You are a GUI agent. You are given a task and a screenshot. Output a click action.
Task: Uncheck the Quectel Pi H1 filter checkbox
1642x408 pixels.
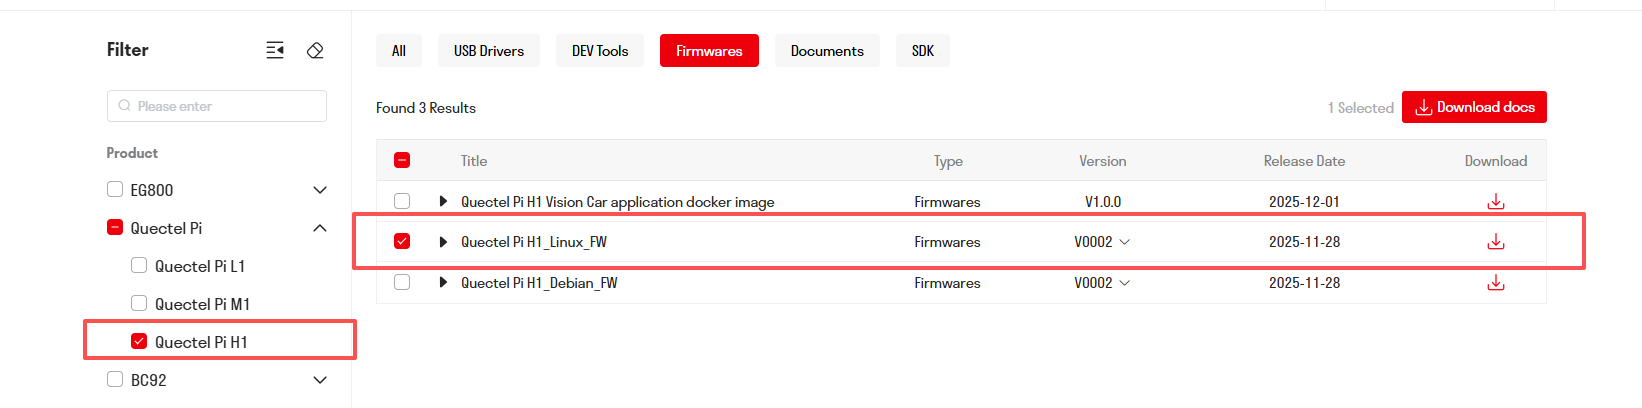tap(139, 342)
